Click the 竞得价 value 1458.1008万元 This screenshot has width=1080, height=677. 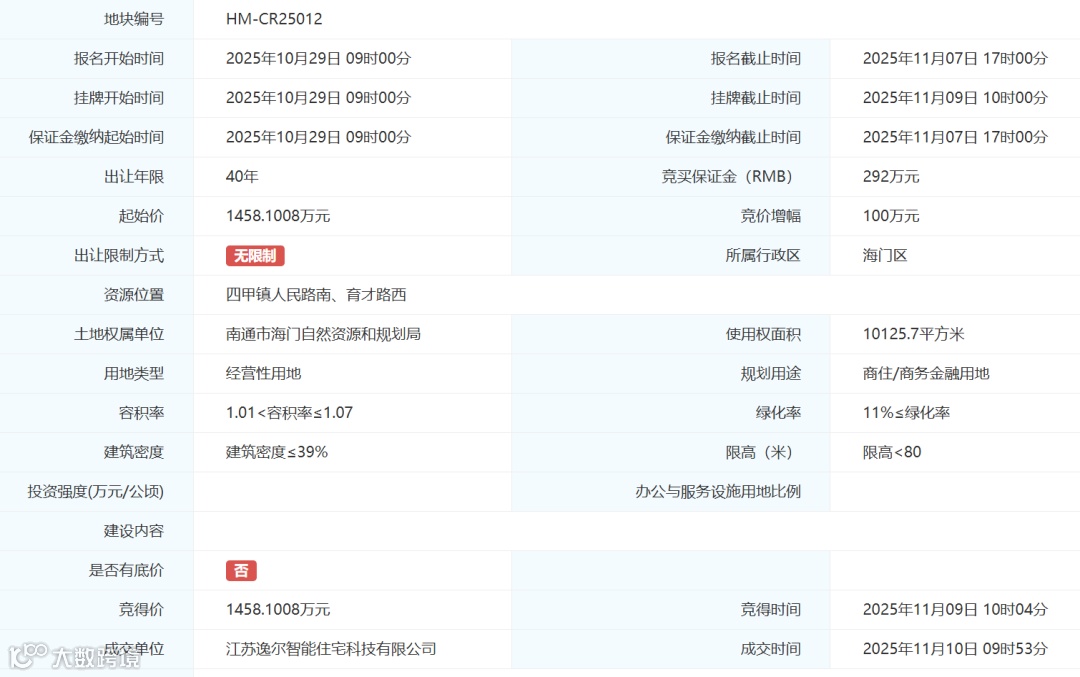[278, 610]
